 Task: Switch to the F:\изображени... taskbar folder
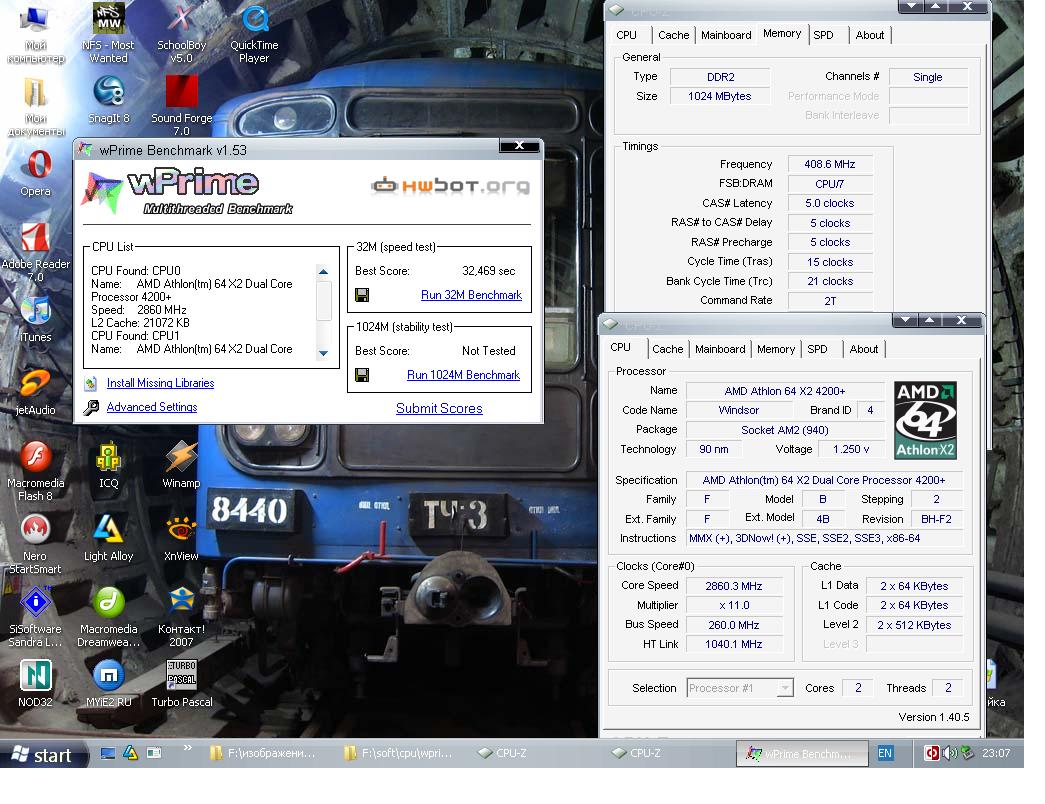coord(265,753)
